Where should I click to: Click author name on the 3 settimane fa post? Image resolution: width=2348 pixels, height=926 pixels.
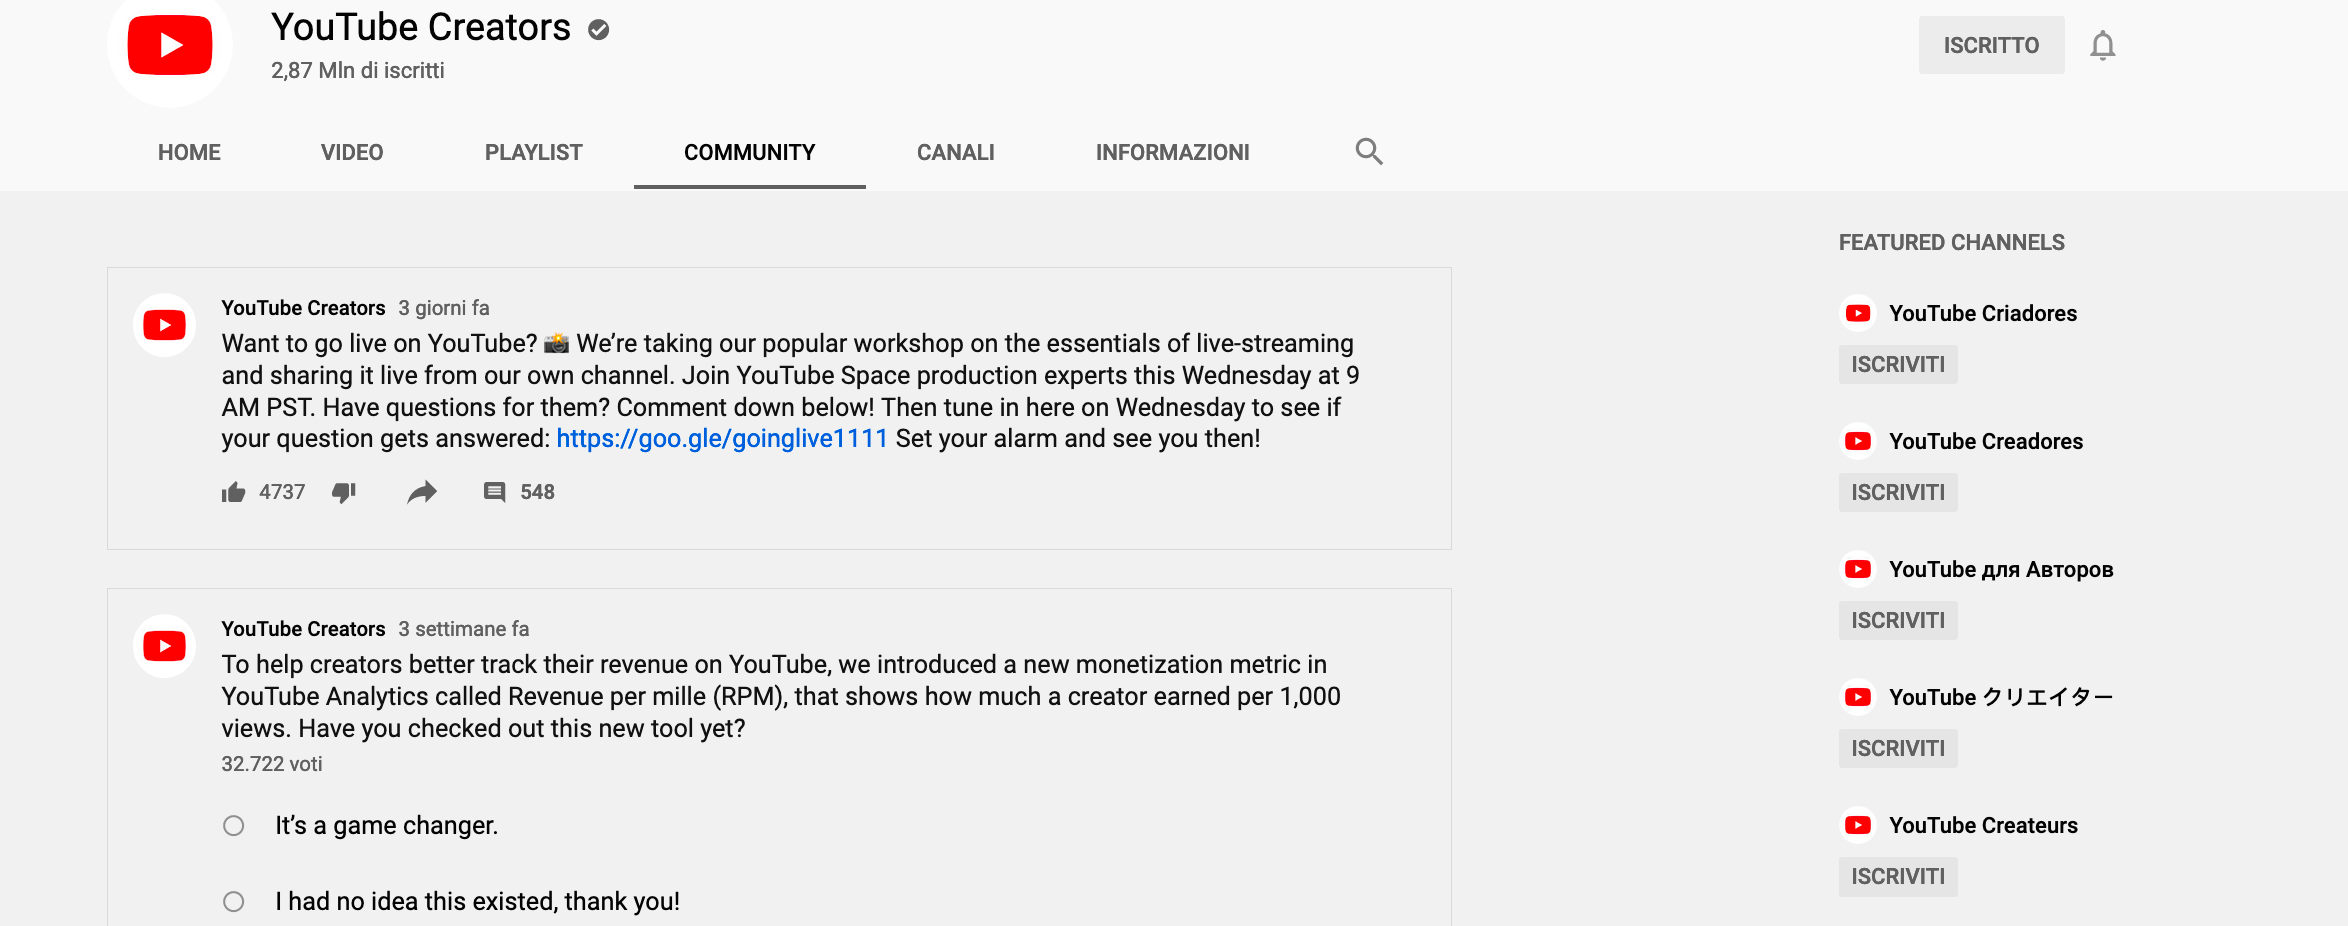point(303,629)
